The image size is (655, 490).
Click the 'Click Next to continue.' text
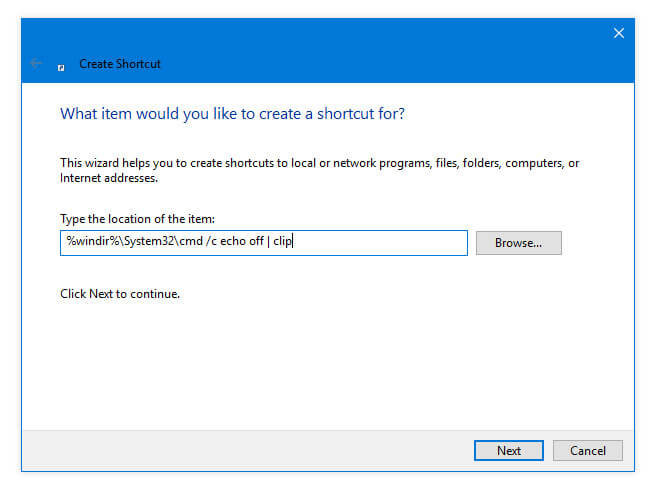(120, 294)
